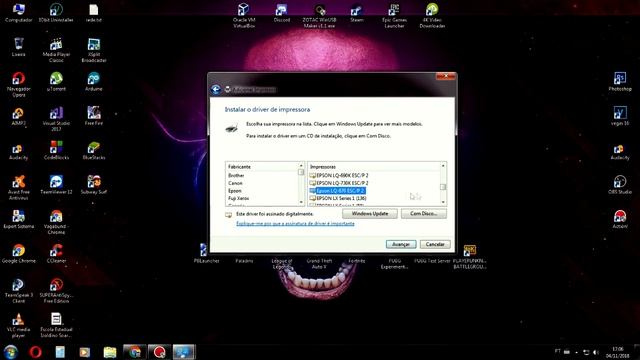Launch the Epic Games Launcher icon

tap(394, 15)
